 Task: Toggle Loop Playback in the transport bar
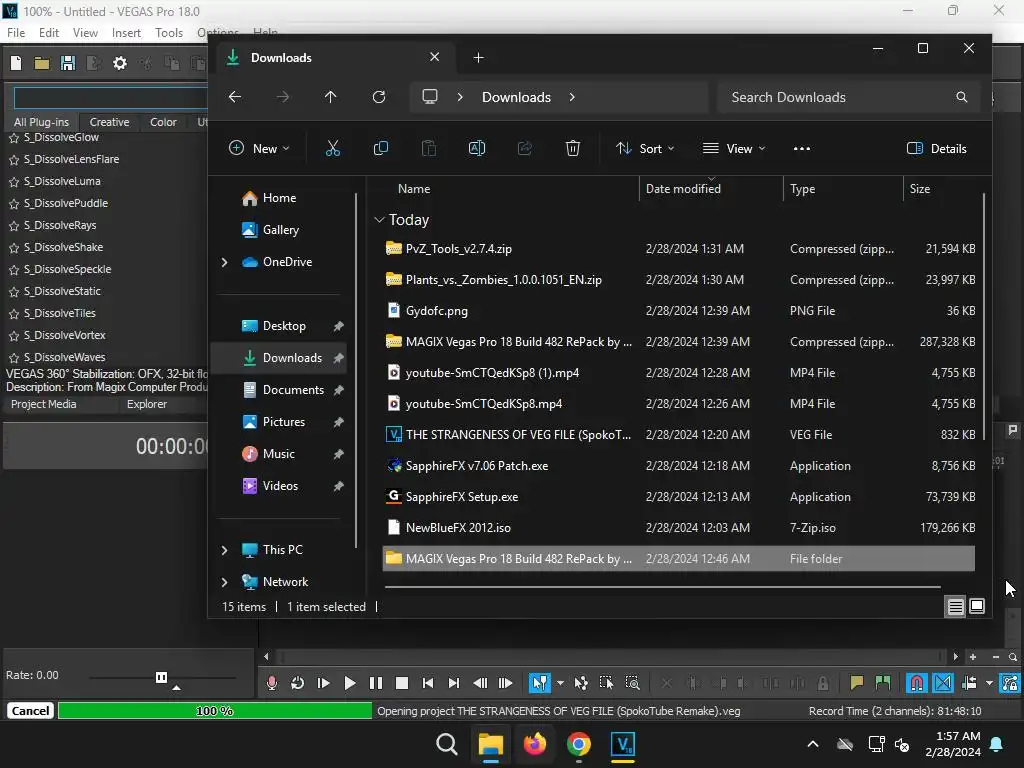pos(297,683)
